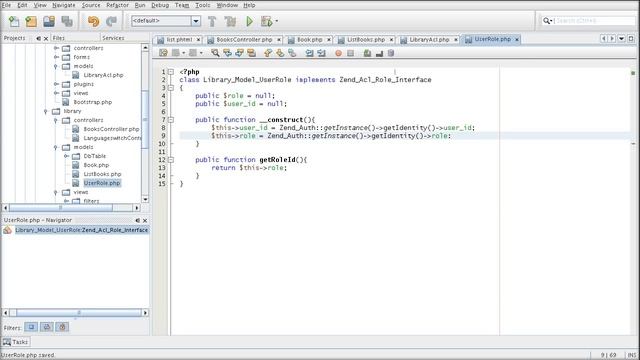Toggle third Navigator filter button

62,327
